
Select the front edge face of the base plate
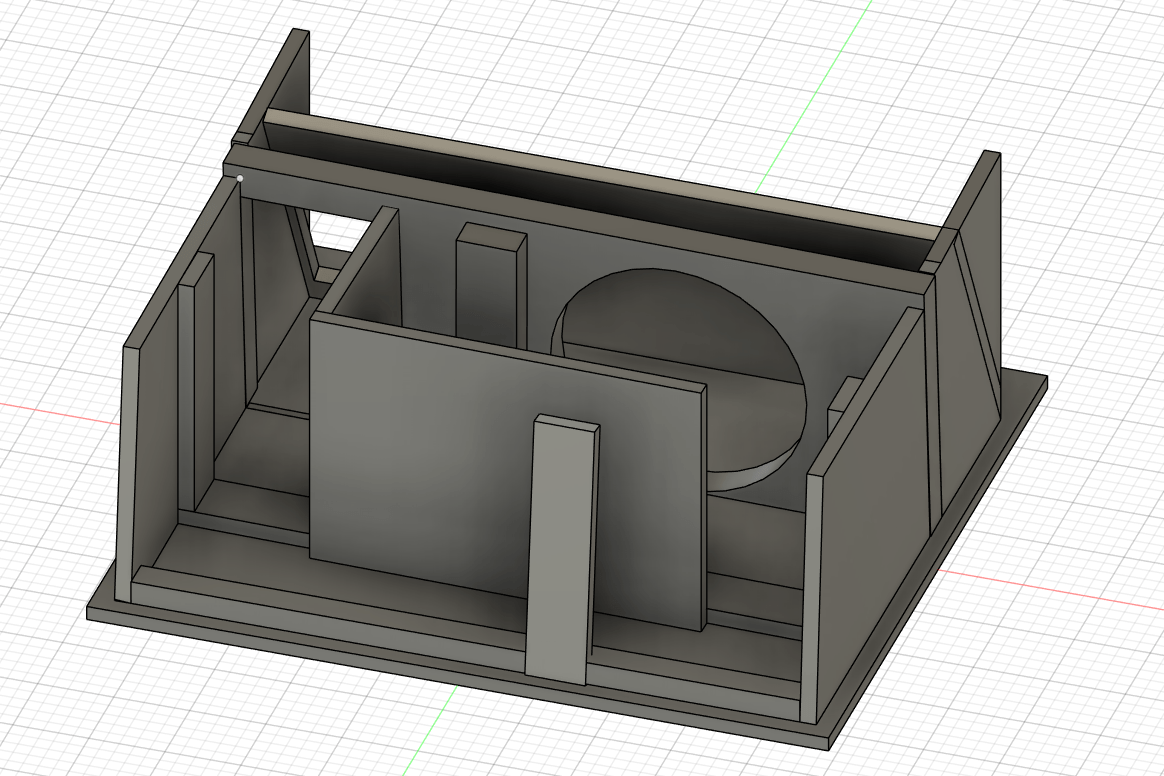[x=457, y=679]
